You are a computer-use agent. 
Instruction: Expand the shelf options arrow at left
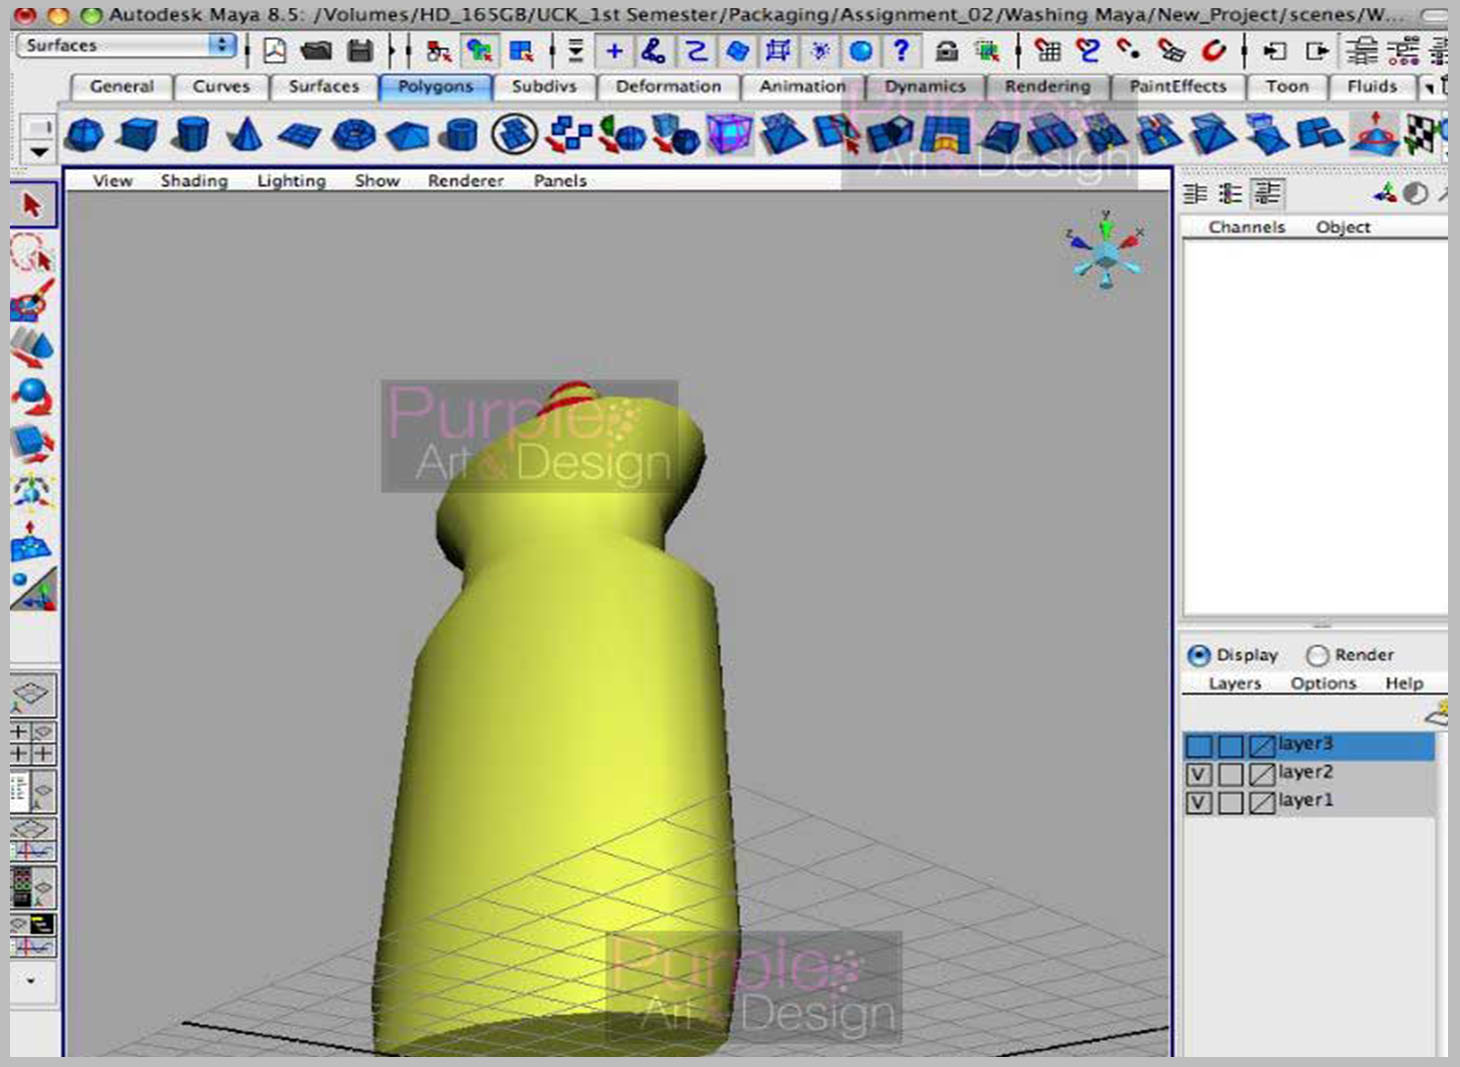tap(39, 152)
